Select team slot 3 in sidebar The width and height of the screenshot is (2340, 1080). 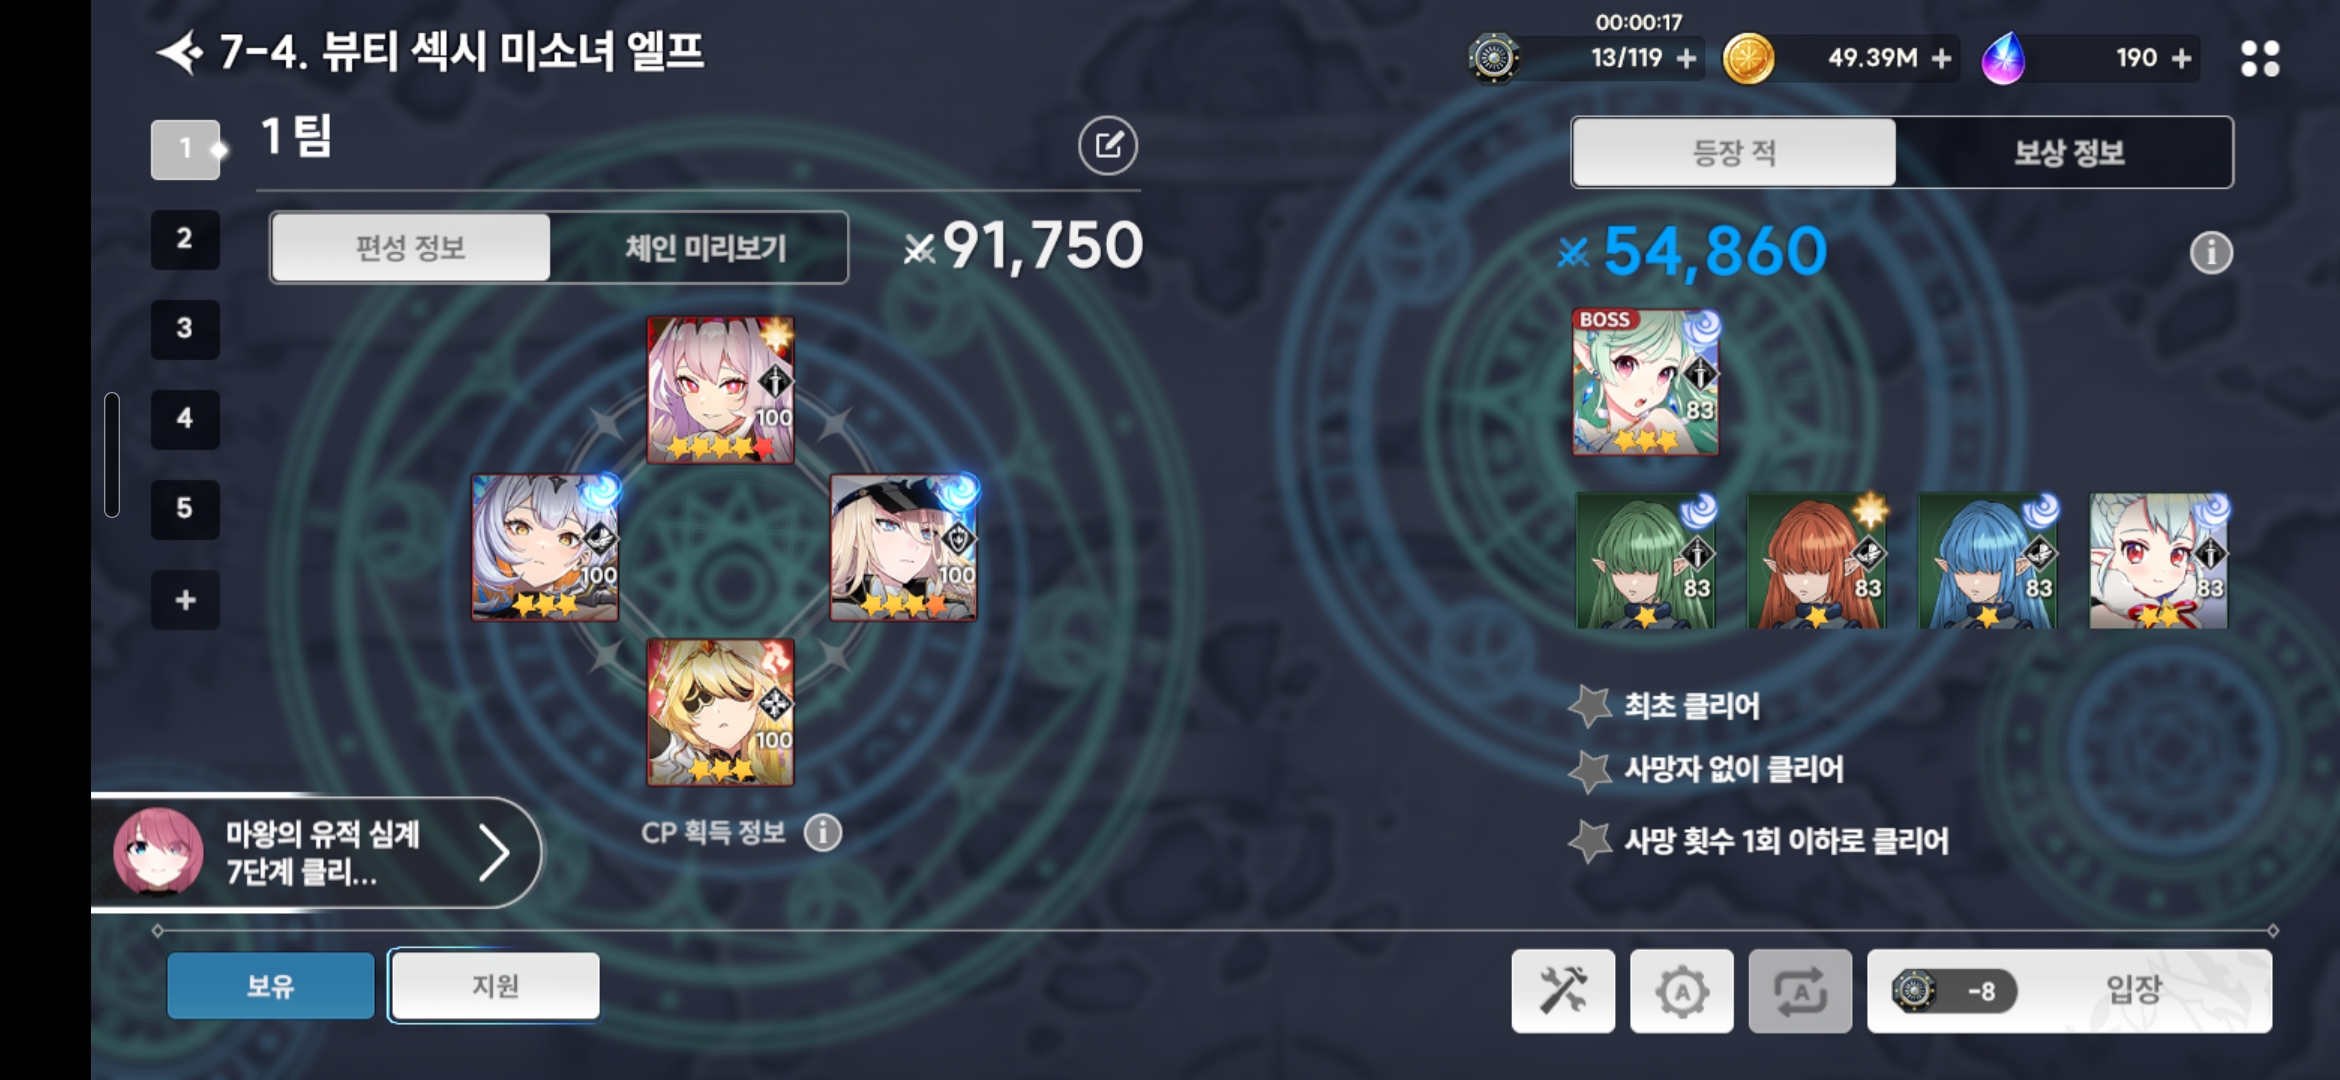click(185, 328)
